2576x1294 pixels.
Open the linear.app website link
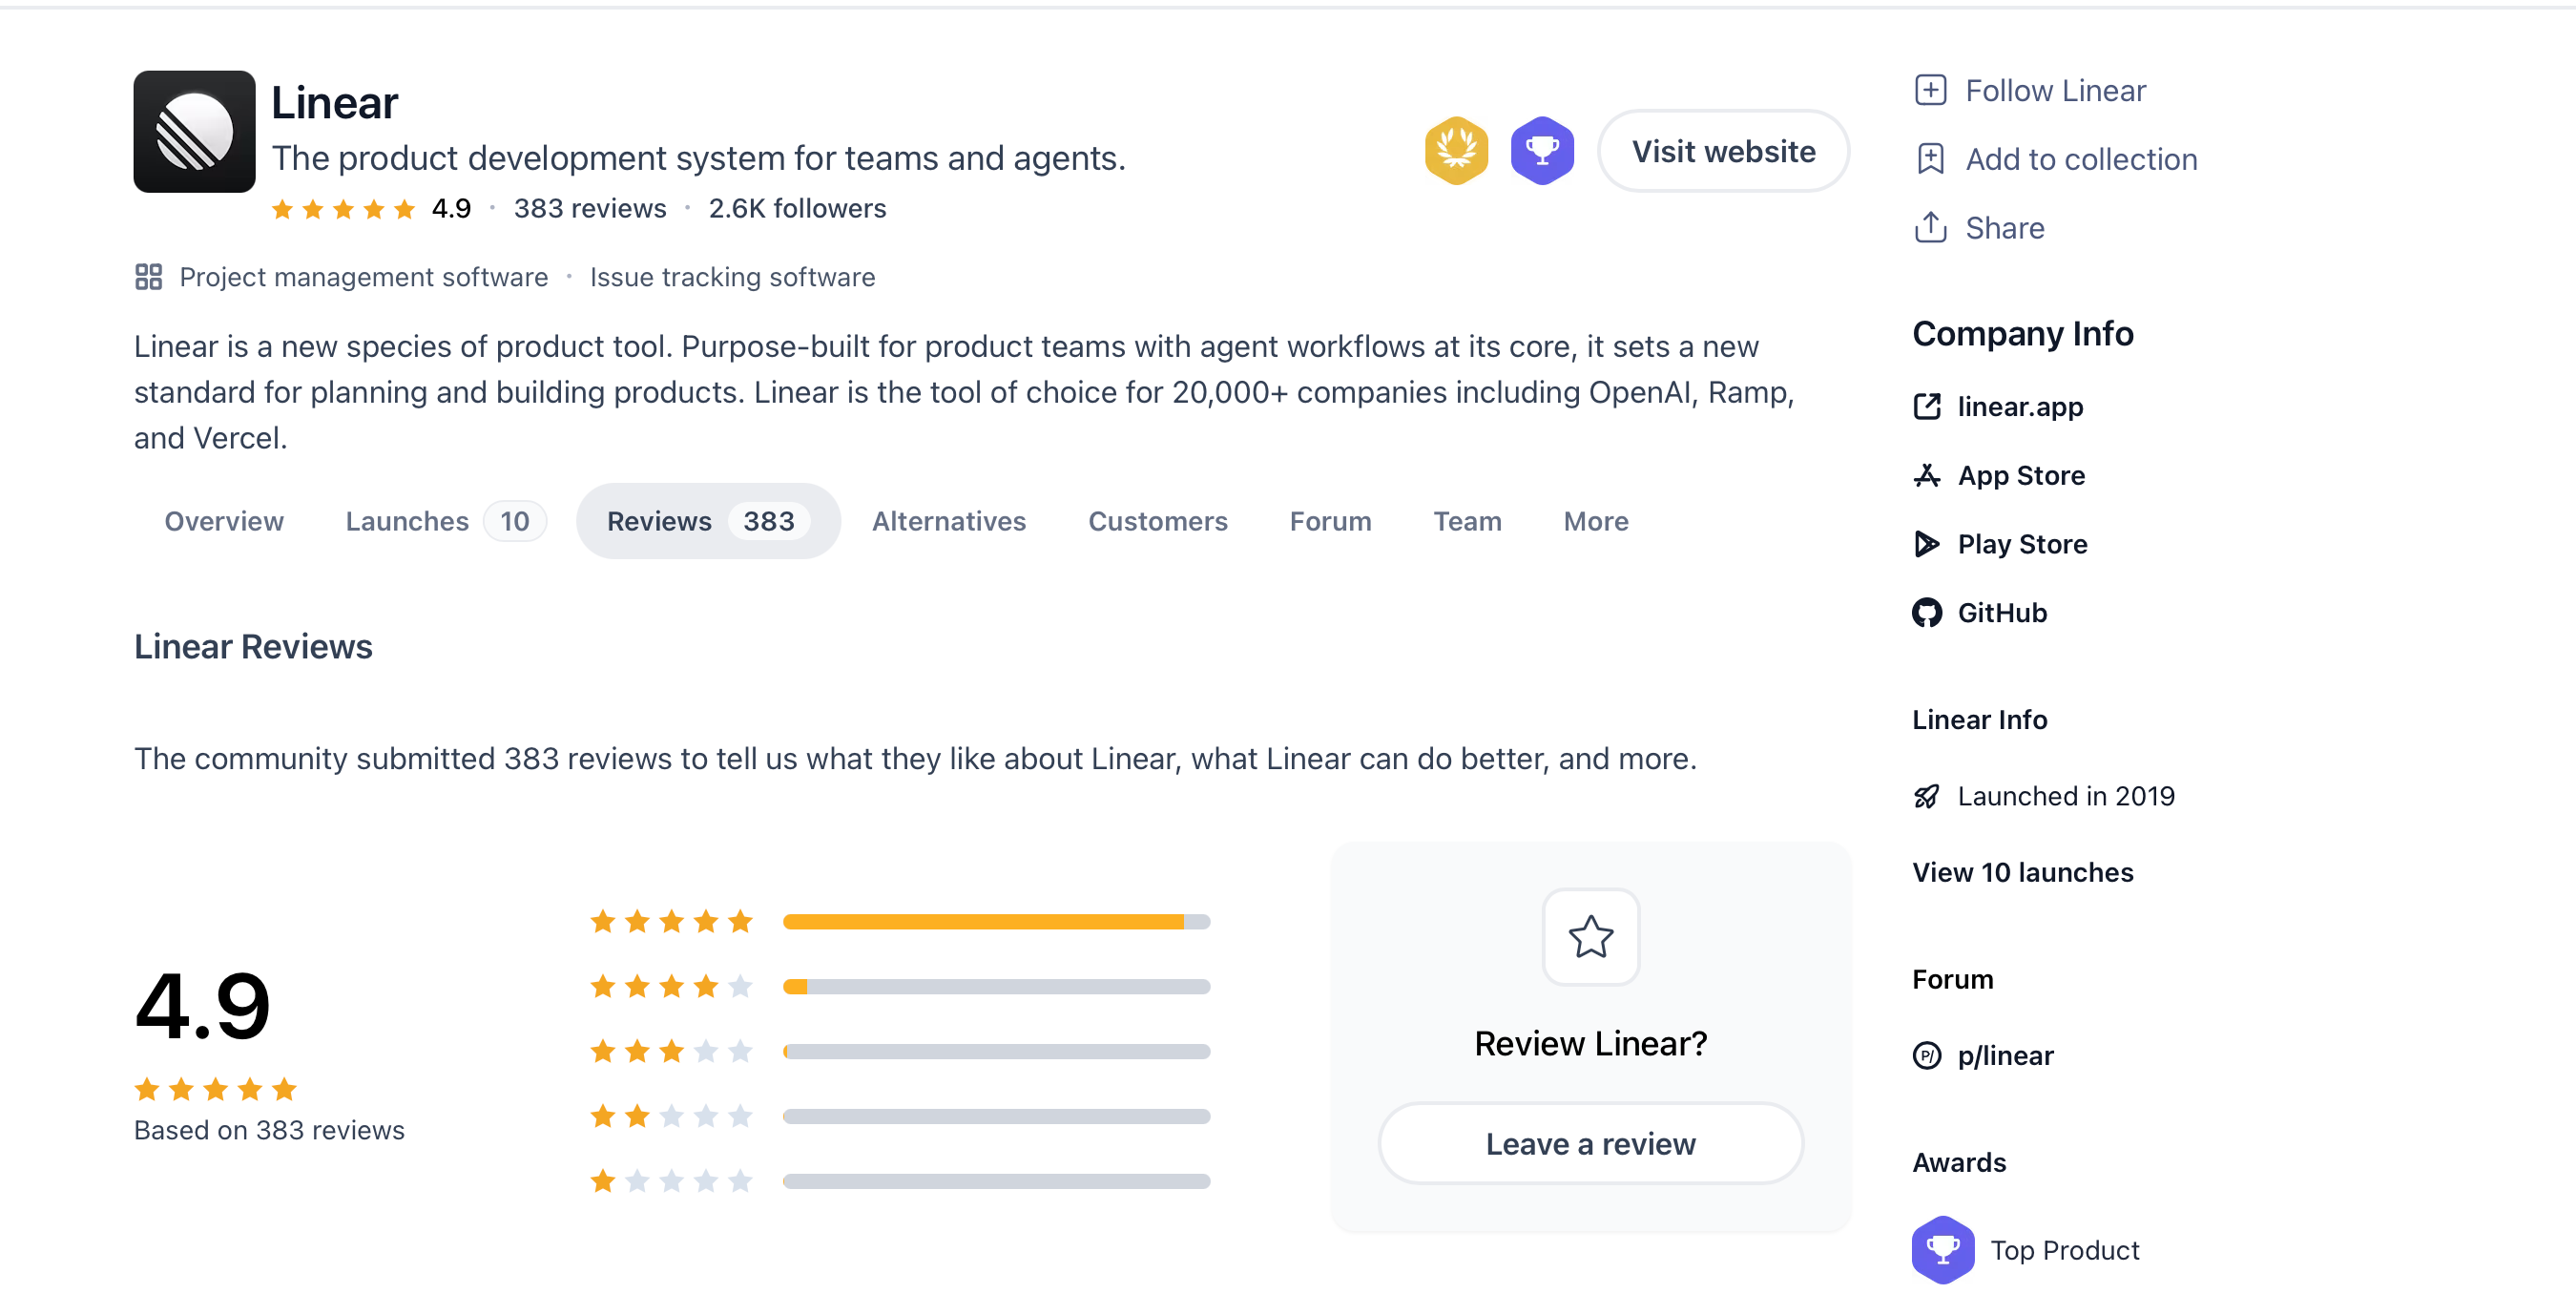(x=2019, y=407)
